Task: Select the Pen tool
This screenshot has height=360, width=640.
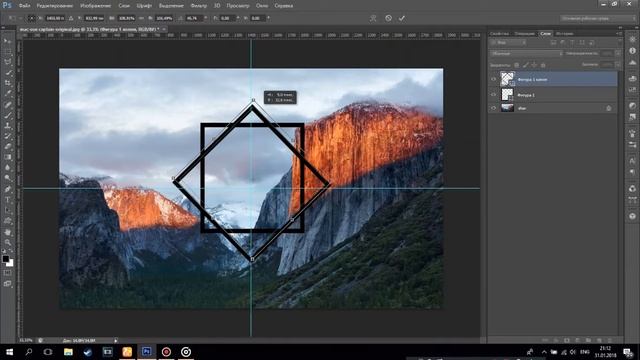Action: click(x=7, y=189)
